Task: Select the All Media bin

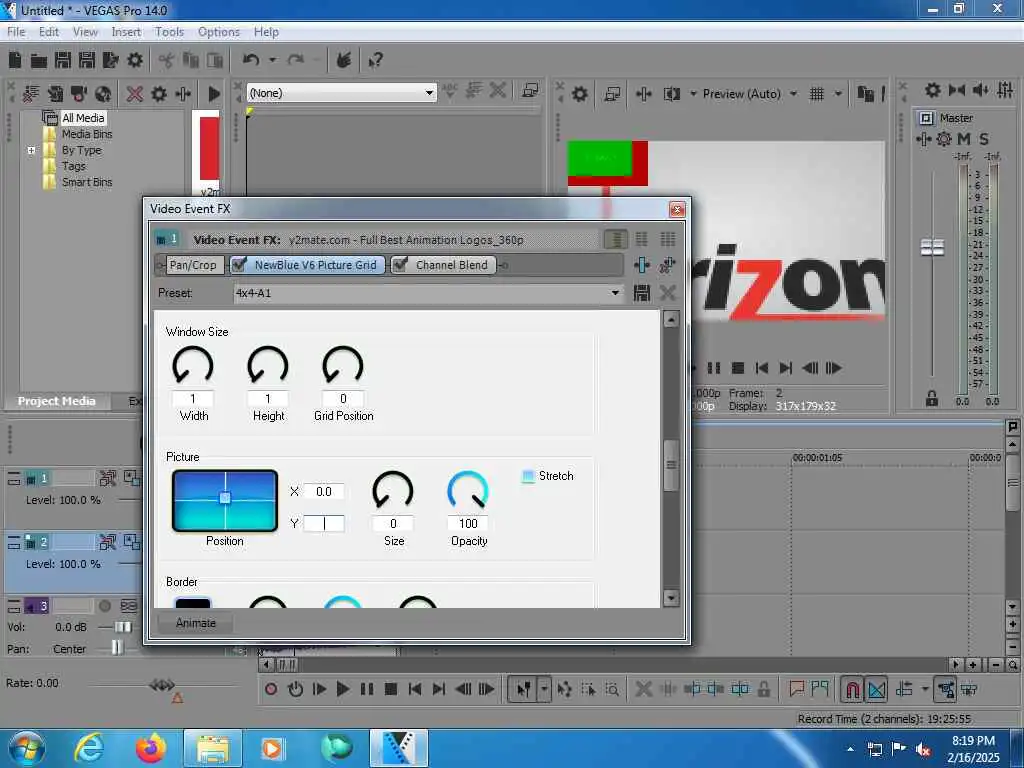Action: click(x=83, y=118)
